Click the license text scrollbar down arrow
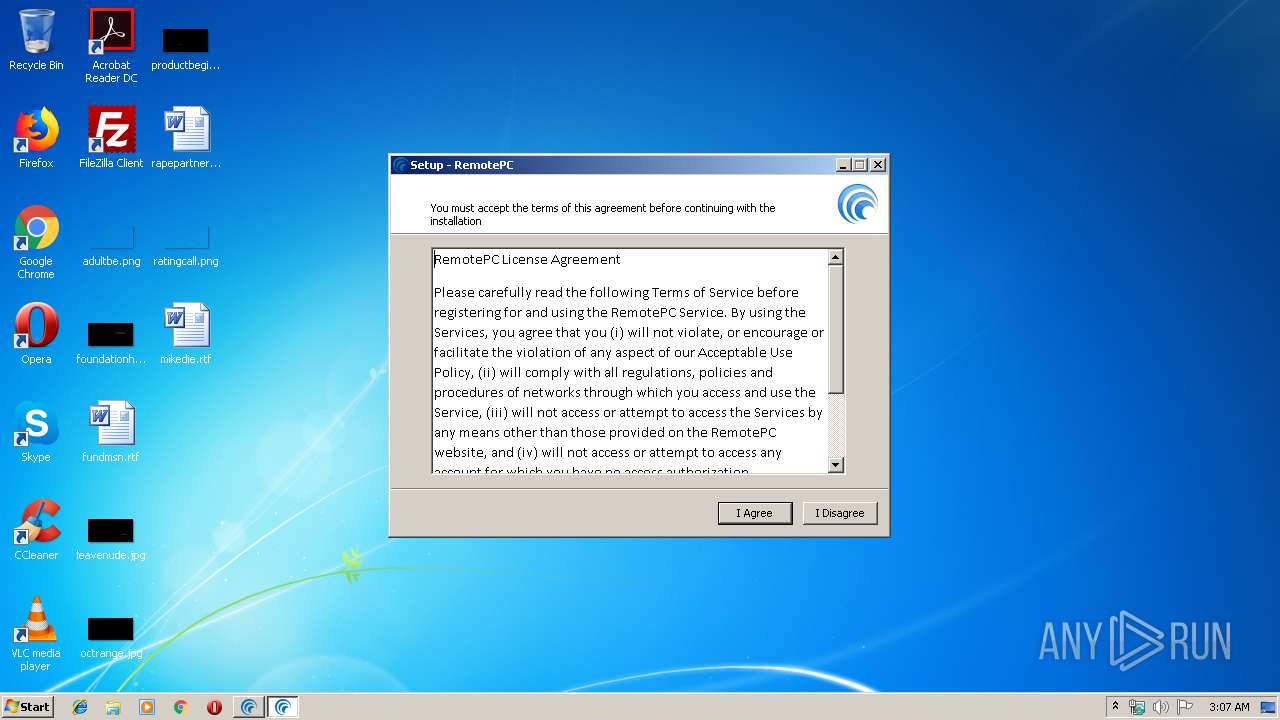The width and height of the screenshot is (1280, 720). [x=836, y=465]
